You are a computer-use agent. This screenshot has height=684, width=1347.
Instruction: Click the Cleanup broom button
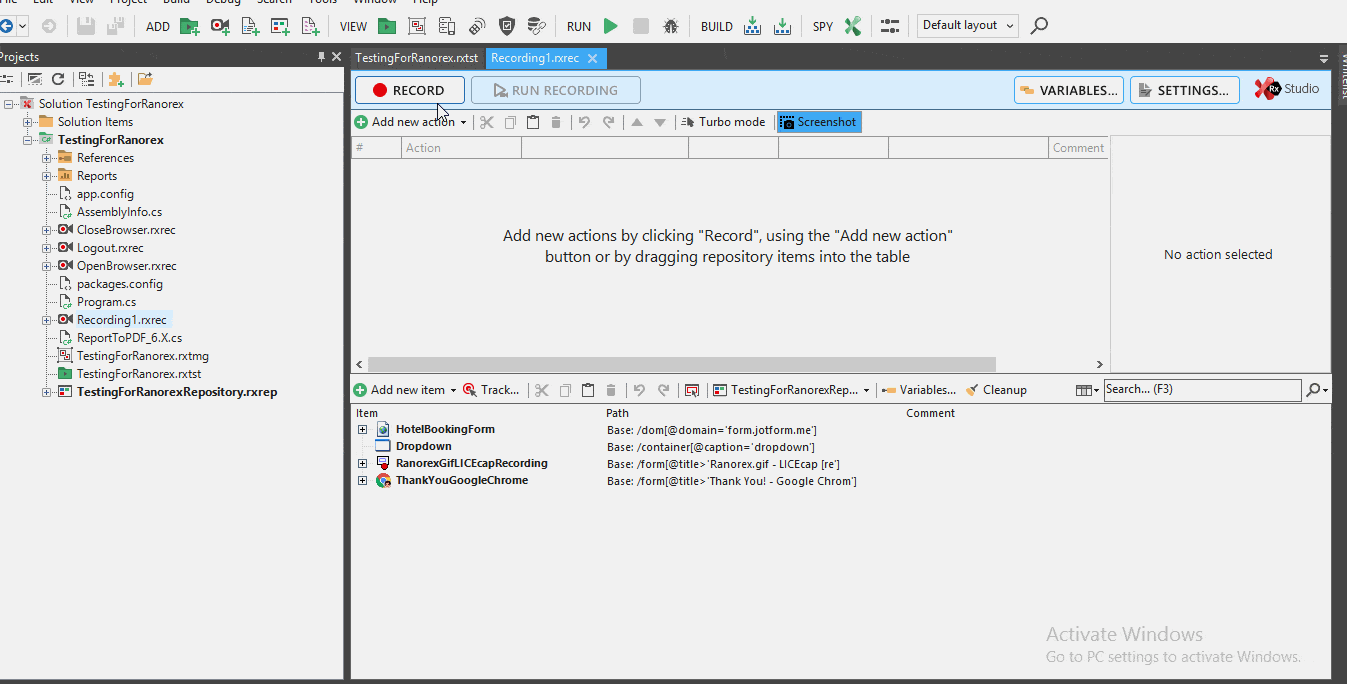pyautogui.click(x=996, y=390)
